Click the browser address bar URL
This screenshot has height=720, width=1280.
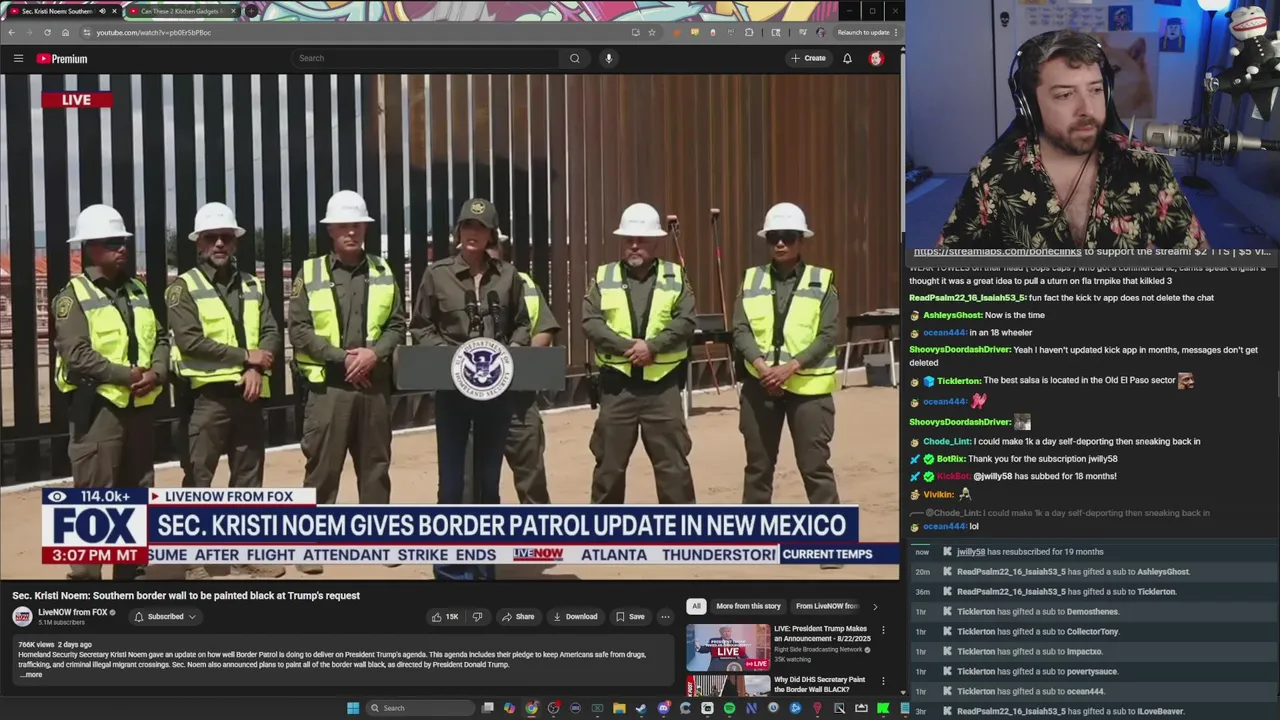153,32
